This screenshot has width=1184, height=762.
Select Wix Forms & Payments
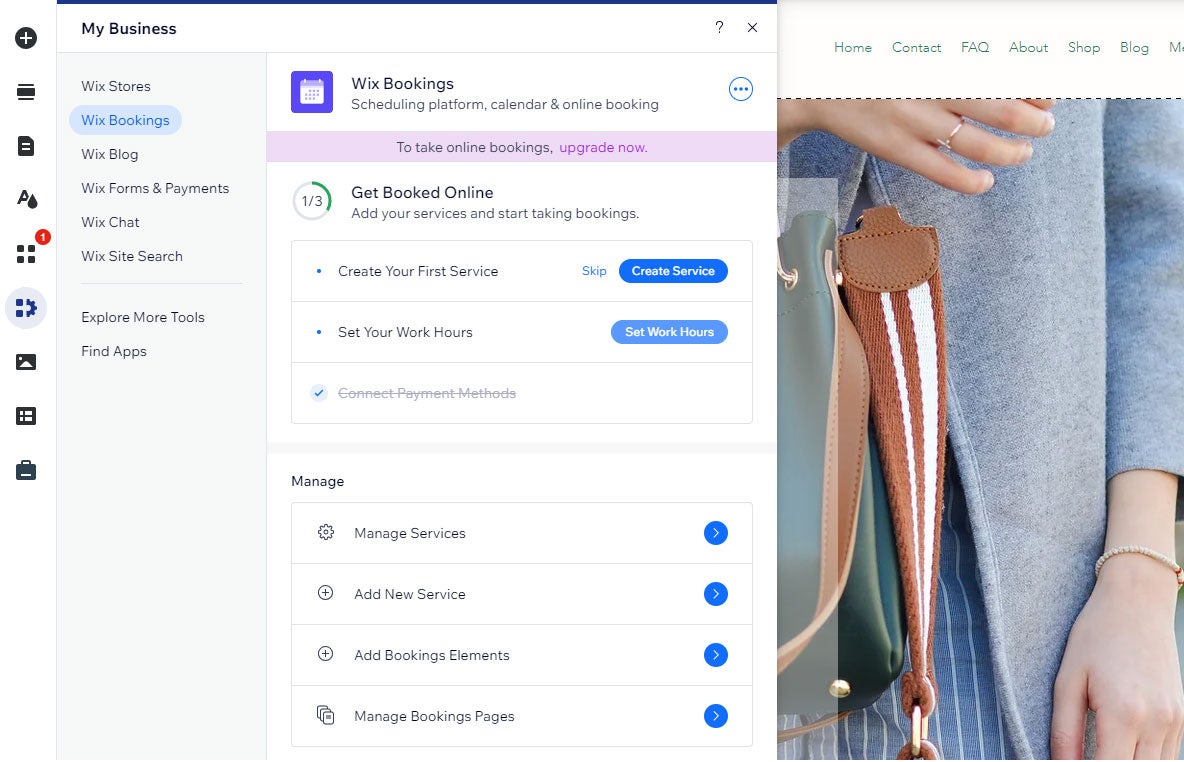pyautogui.click(x=155, y=188)
